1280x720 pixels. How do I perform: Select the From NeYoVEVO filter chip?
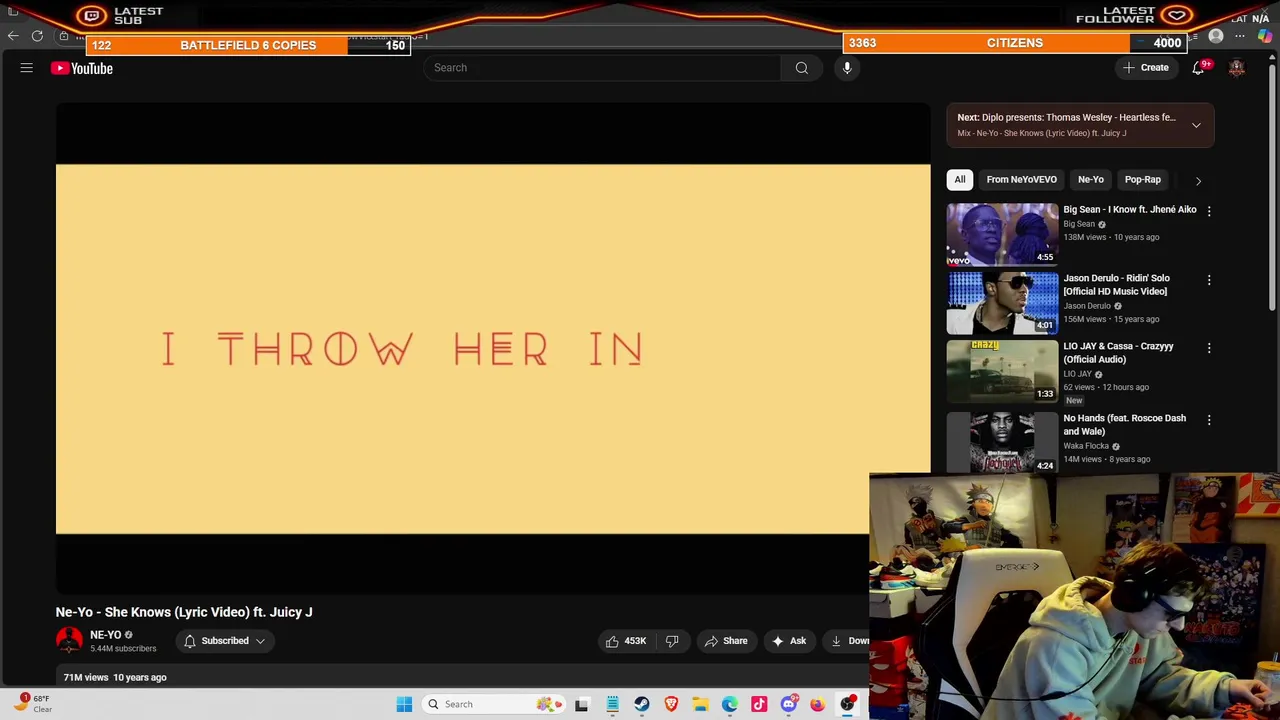pyautogui.click(x=1021, y=180)
